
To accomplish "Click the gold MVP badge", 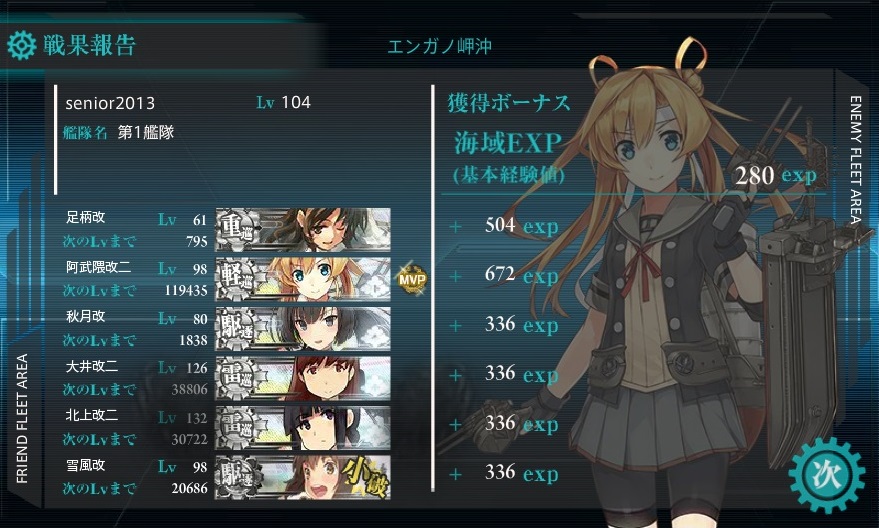I will coord(412,279).
